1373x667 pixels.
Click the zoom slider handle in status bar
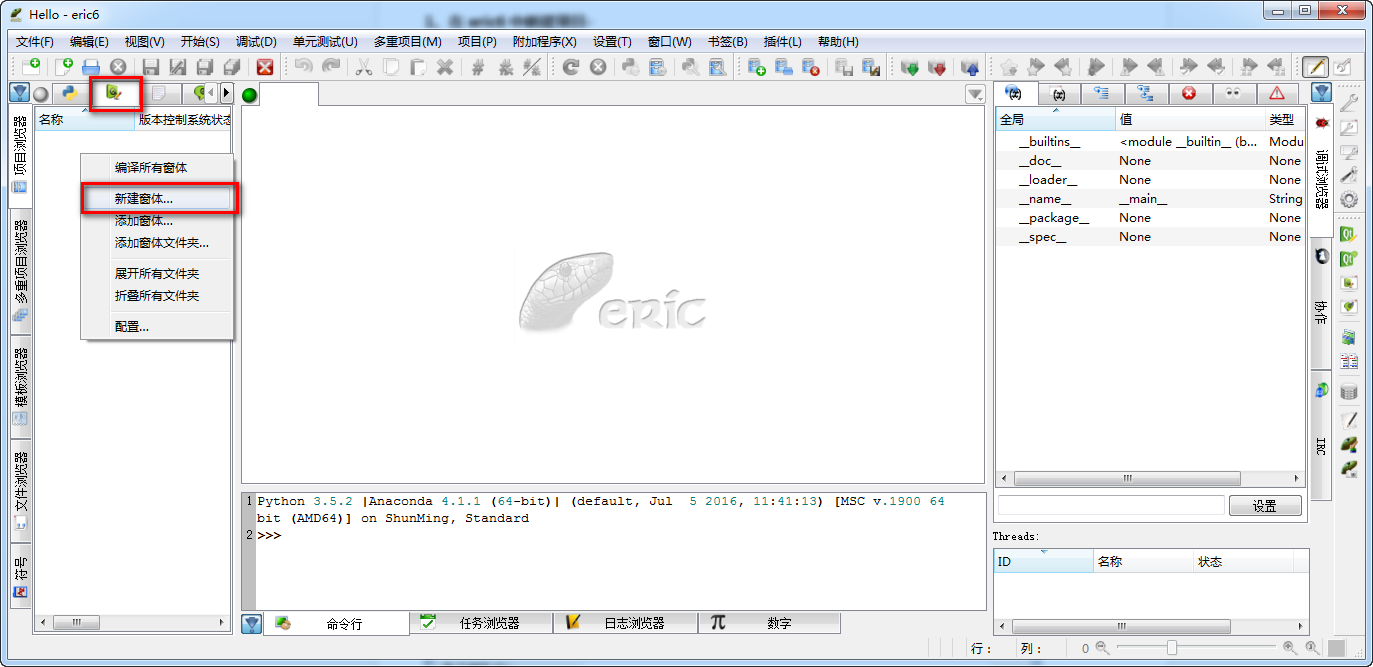(x=1171, y=648)
